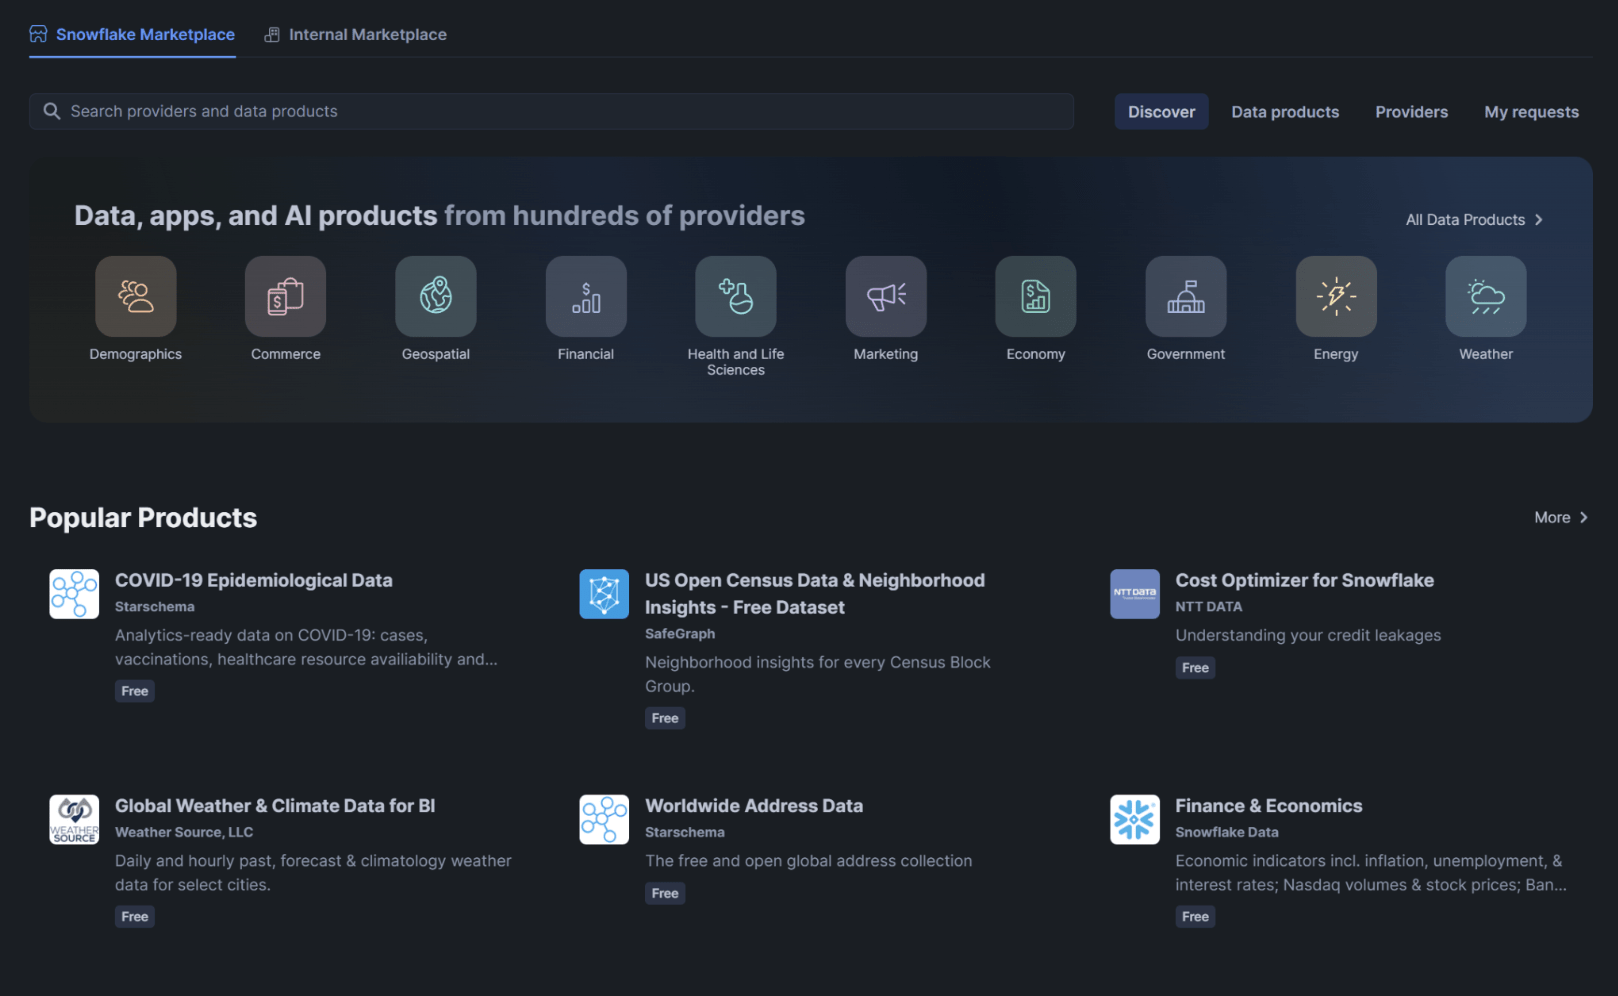Open the Government building icon
The width and height of the screenshot is (1618, 996).
point(1186,296)
